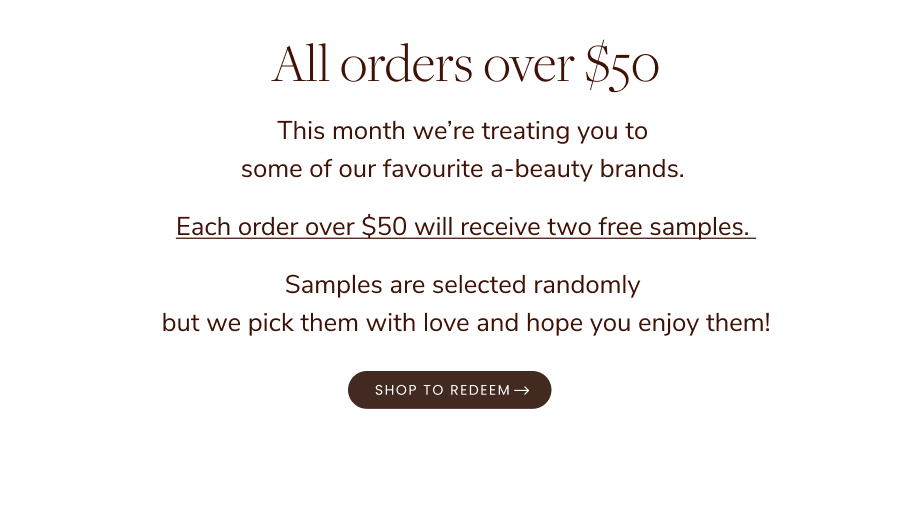The width and height of the screenshot is (900, 520).
Task: Click the word 'REDEEM' on the dark button
Action: point(480,390)
